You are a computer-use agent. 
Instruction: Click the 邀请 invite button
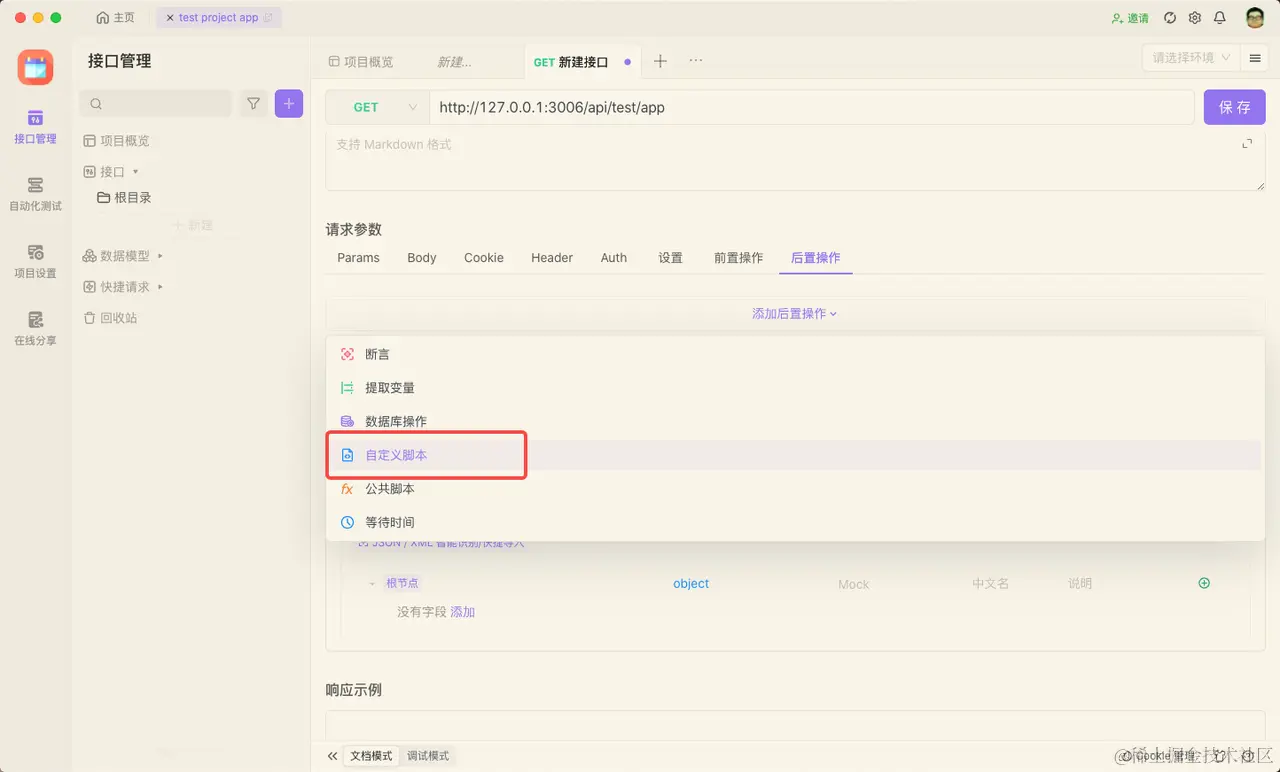pyautogui.click(x=1130, y=18)
